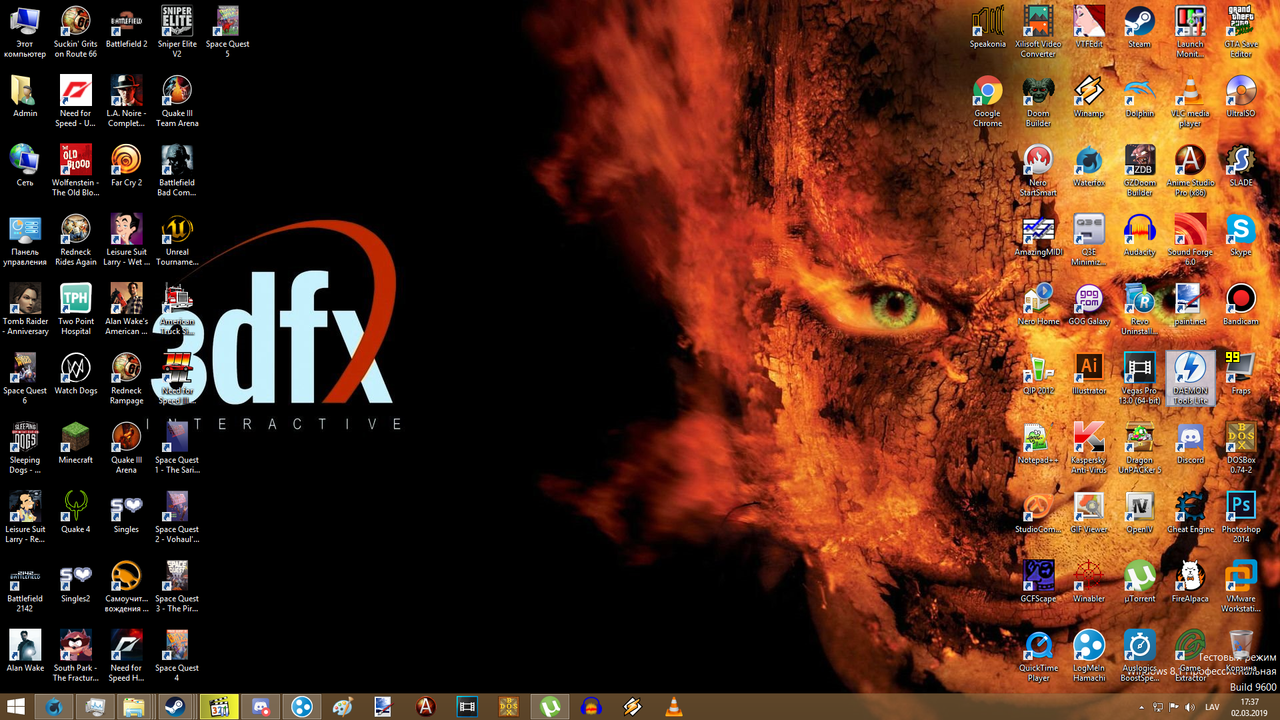
Task: Select the SLADE desktop icon
Action: (x=1241, y=167)
